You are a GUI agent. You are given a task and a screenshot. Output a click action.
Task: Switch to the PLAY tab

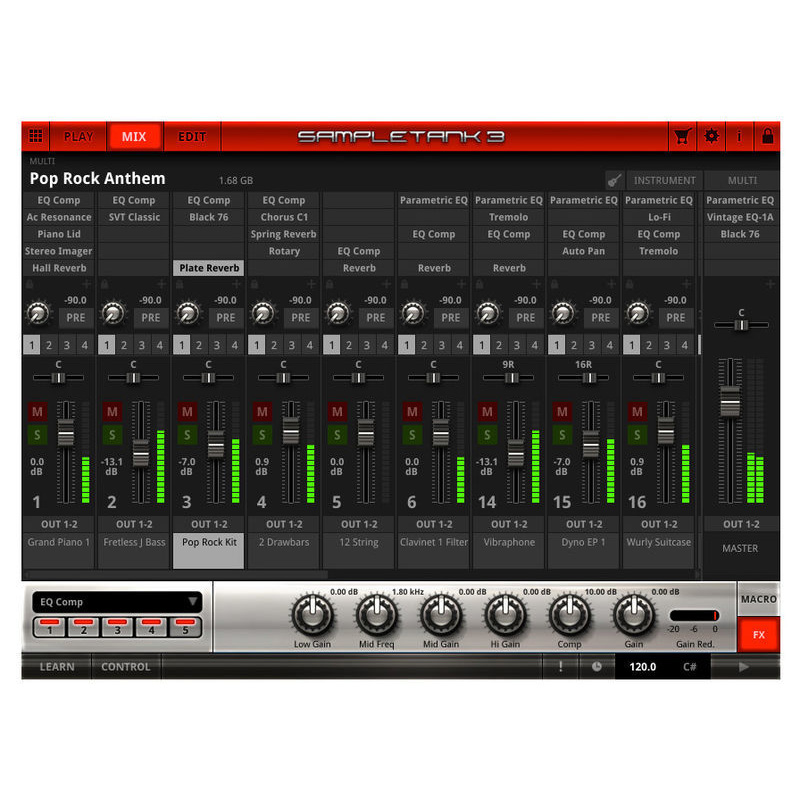(78, 136)
